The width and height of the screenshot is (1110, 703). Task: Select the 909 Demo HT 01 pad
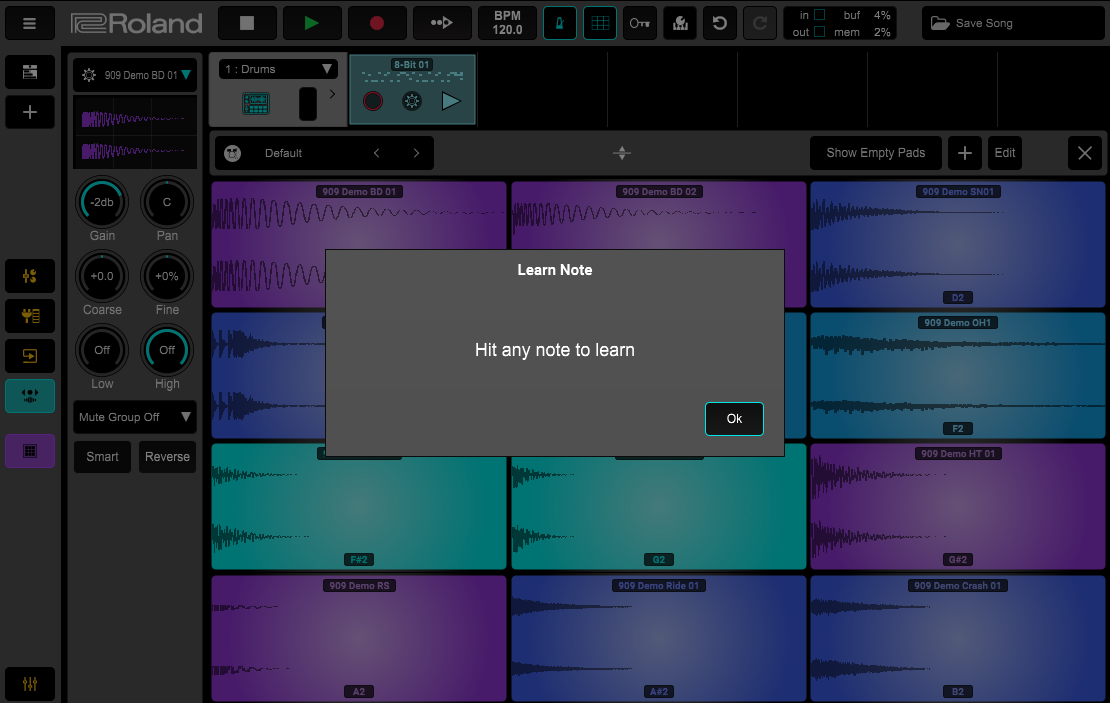[957, 506]
